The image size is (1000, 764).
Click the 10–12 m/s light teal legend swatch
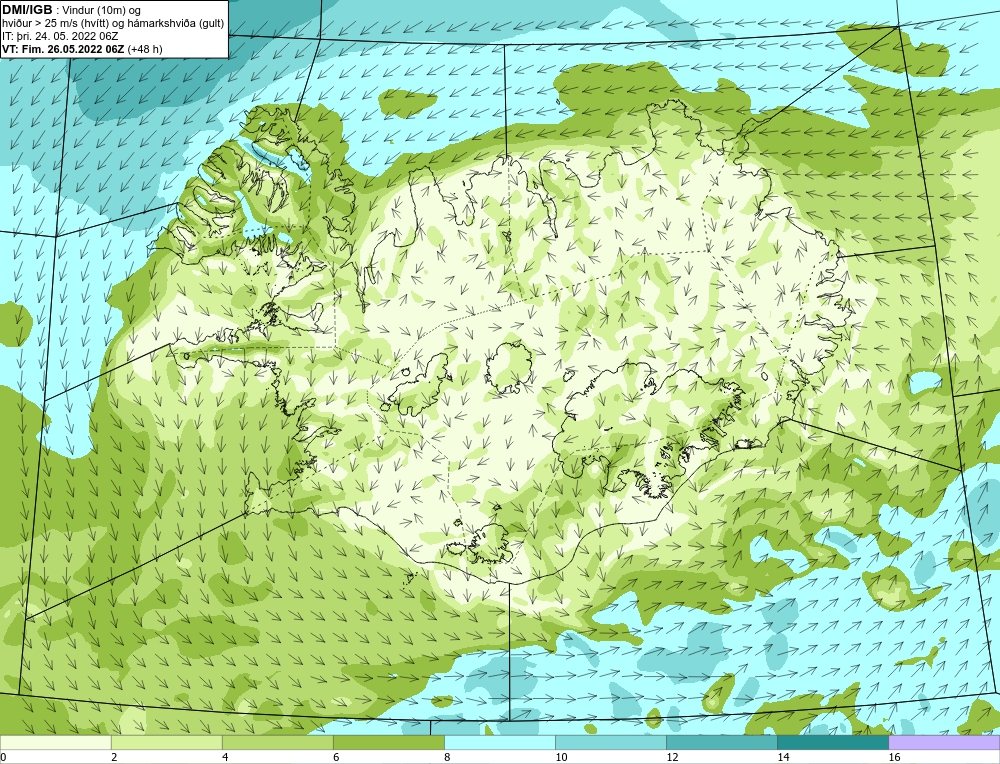click(610, 742)
